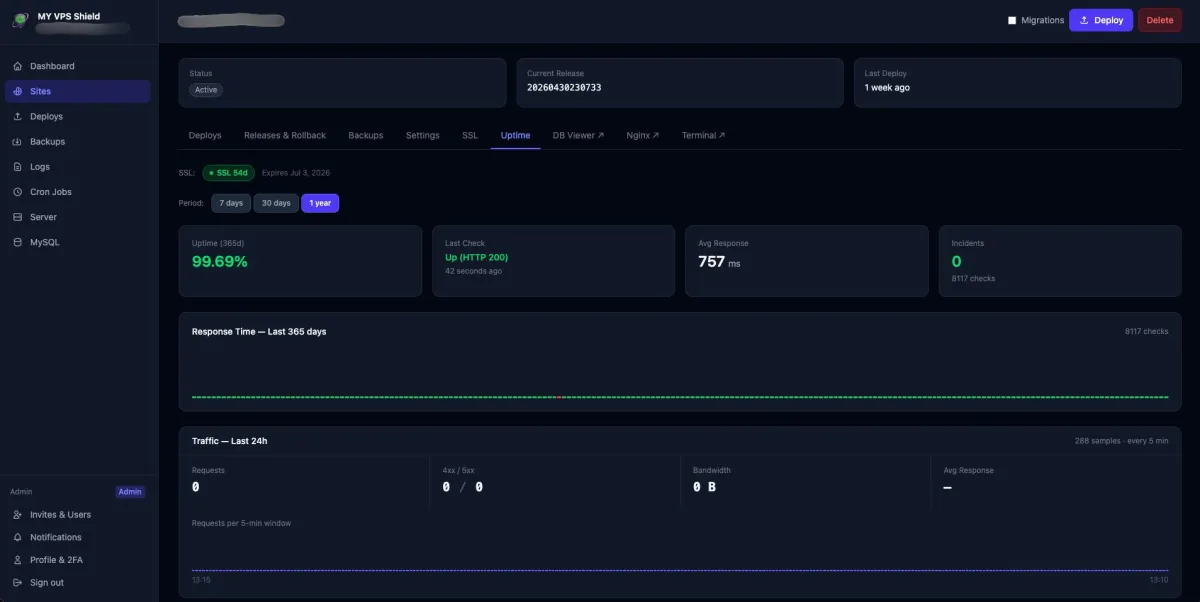Screen dimensions: 1200x602
Task: Click the Sites globe icon
Action: (18, 91)
